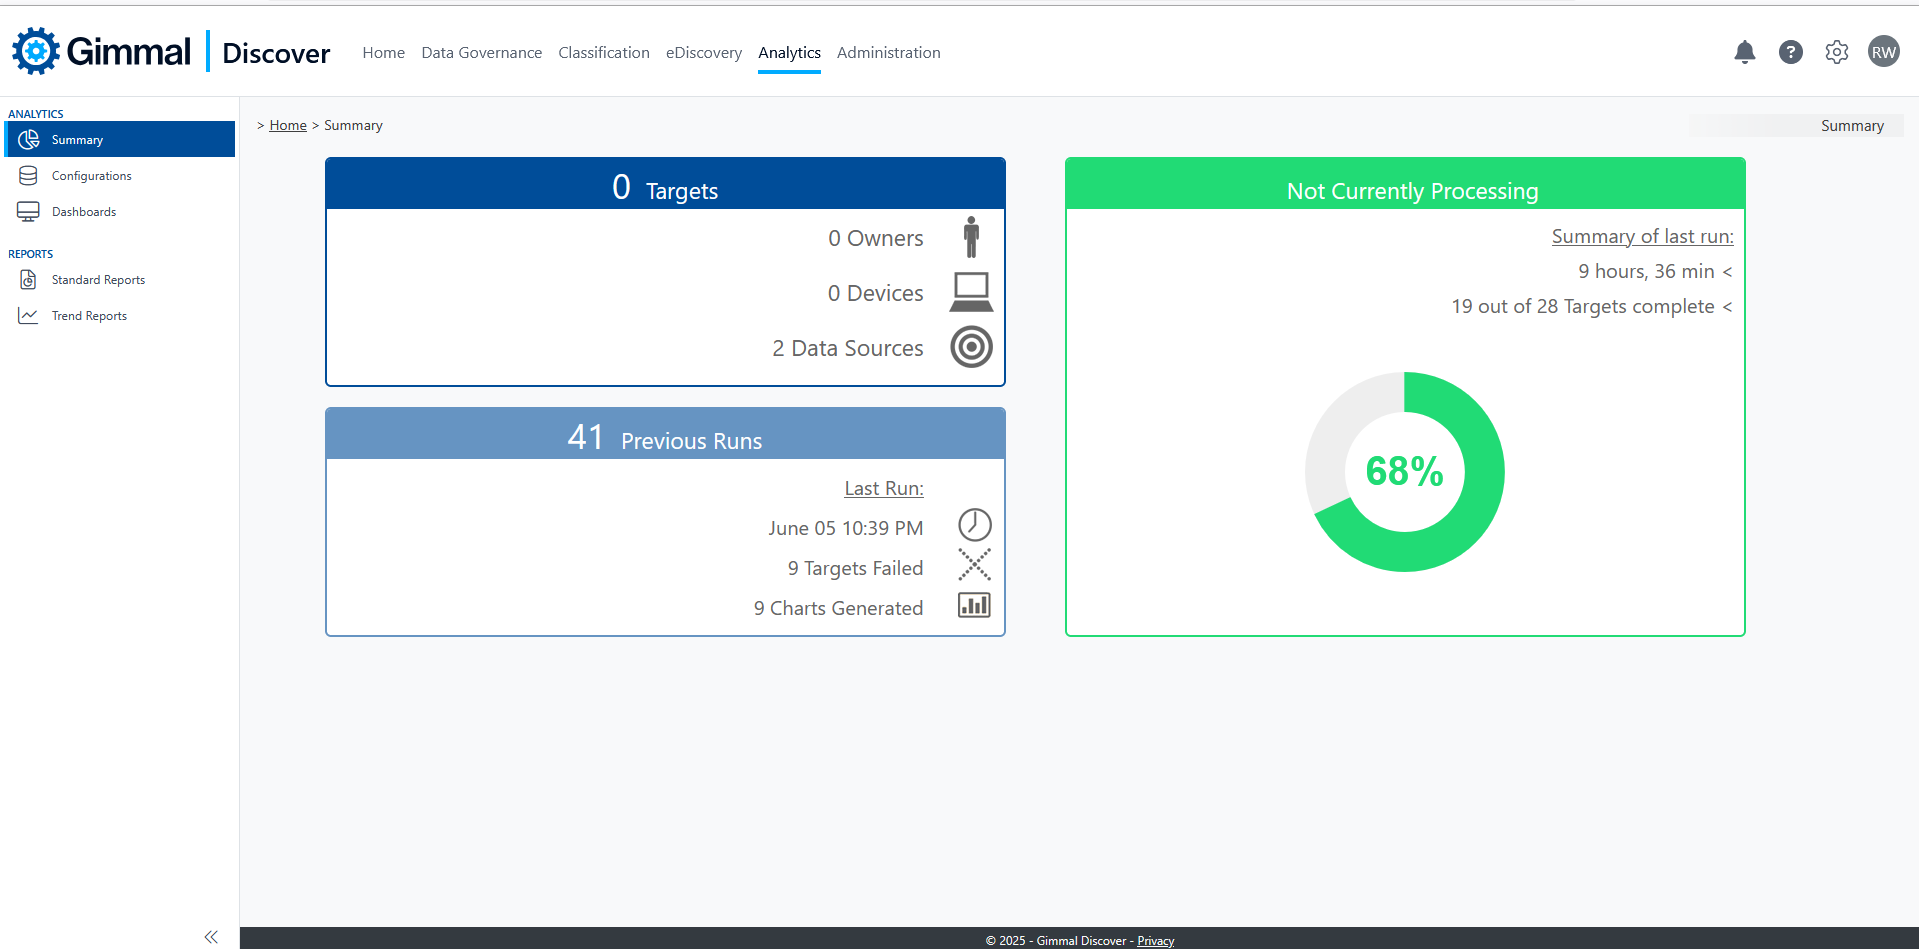Image resolution: width=1919 pixels, height=949 pixels.
Task: Open the Privacy link in footer
Action: click(x=1155, y=941)
